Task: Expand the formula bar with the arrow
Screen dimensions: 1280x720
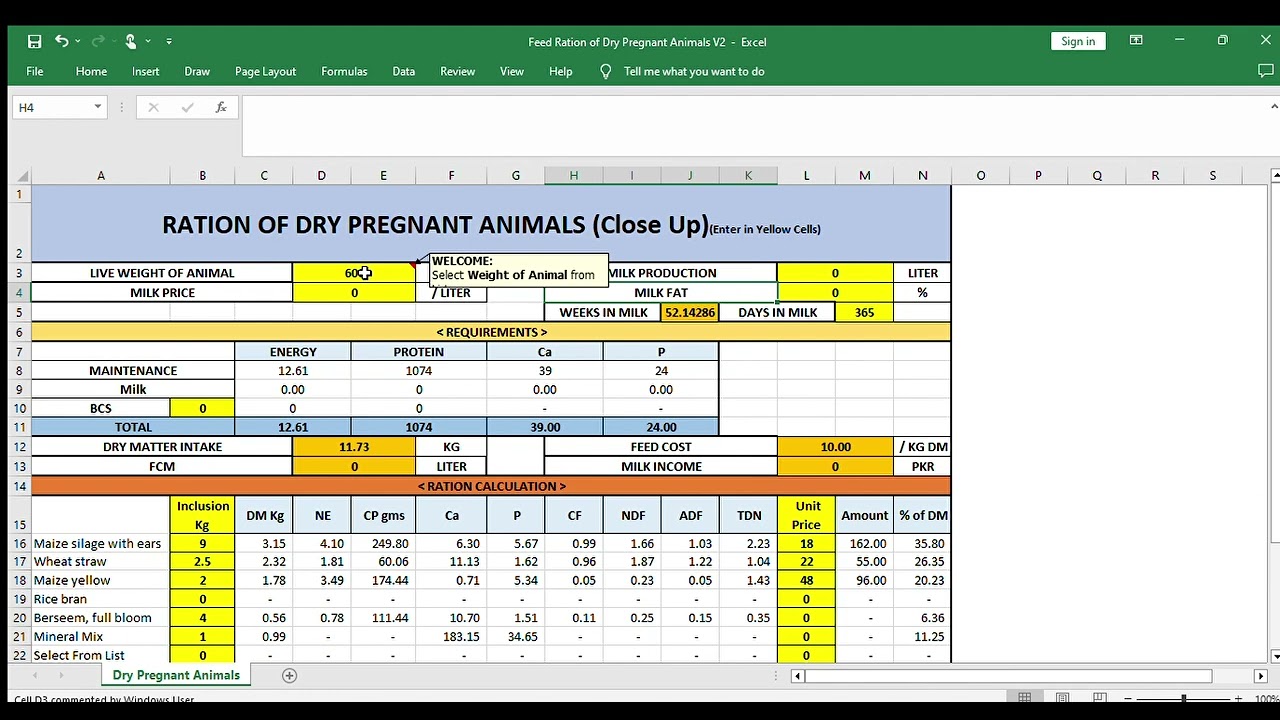Action: tap(1274, 107)
